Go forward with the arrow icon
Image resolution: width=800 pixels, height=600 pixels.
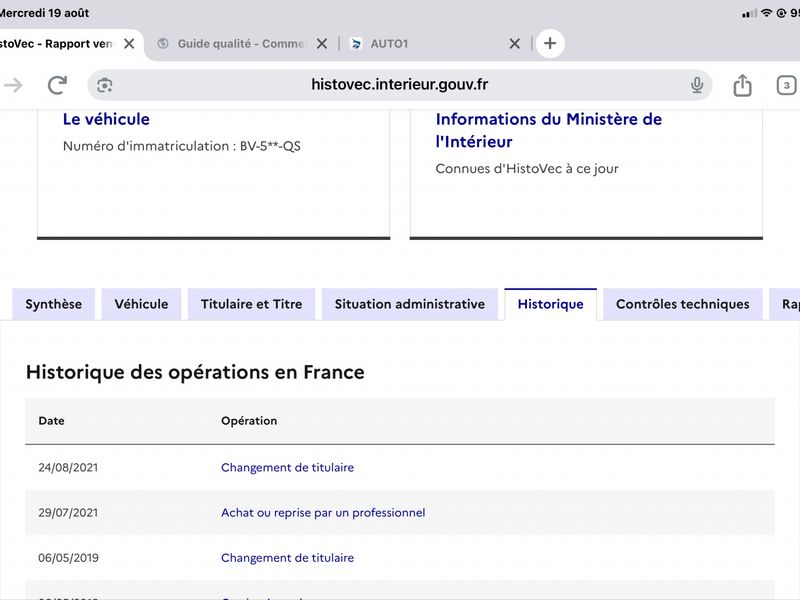pyautogui.click(x=13, y=85)
